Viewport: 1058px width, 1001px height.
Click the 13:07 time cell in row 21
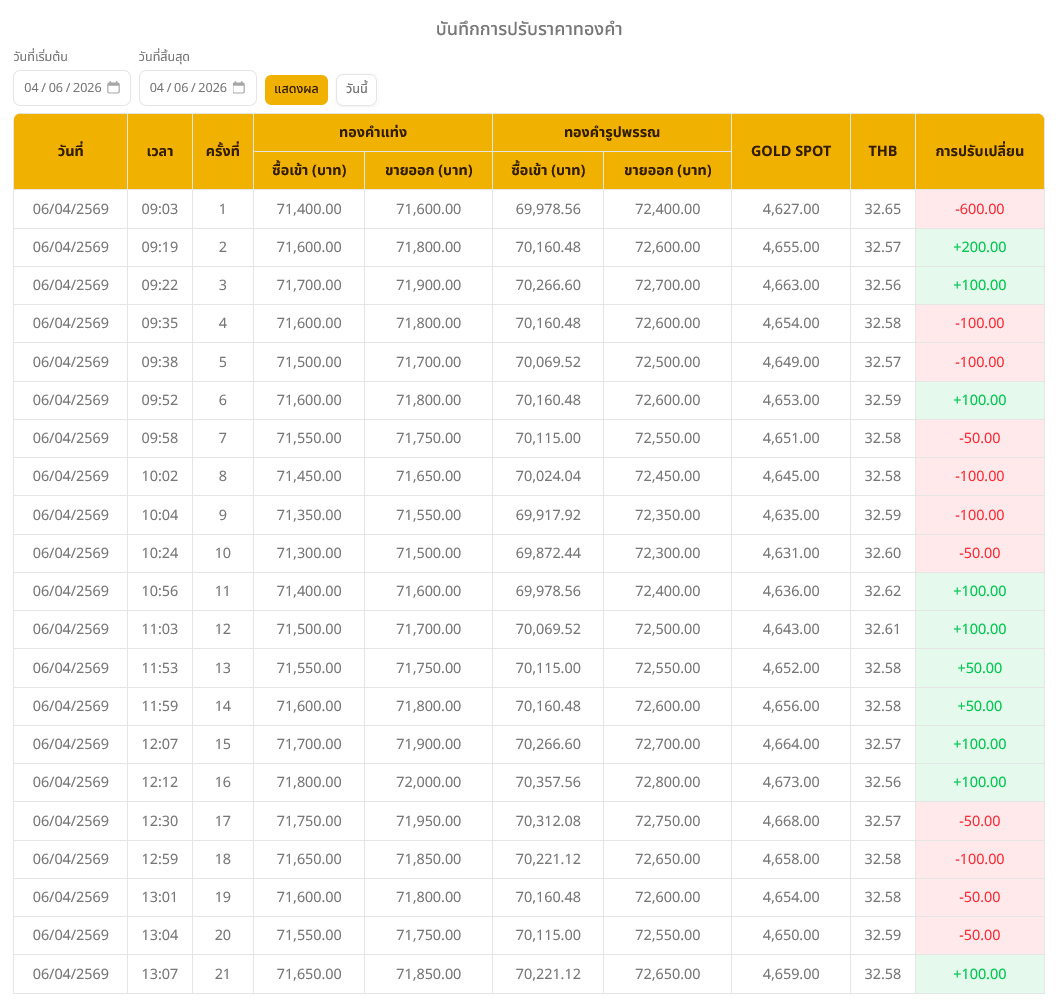(x=160, y=974)
